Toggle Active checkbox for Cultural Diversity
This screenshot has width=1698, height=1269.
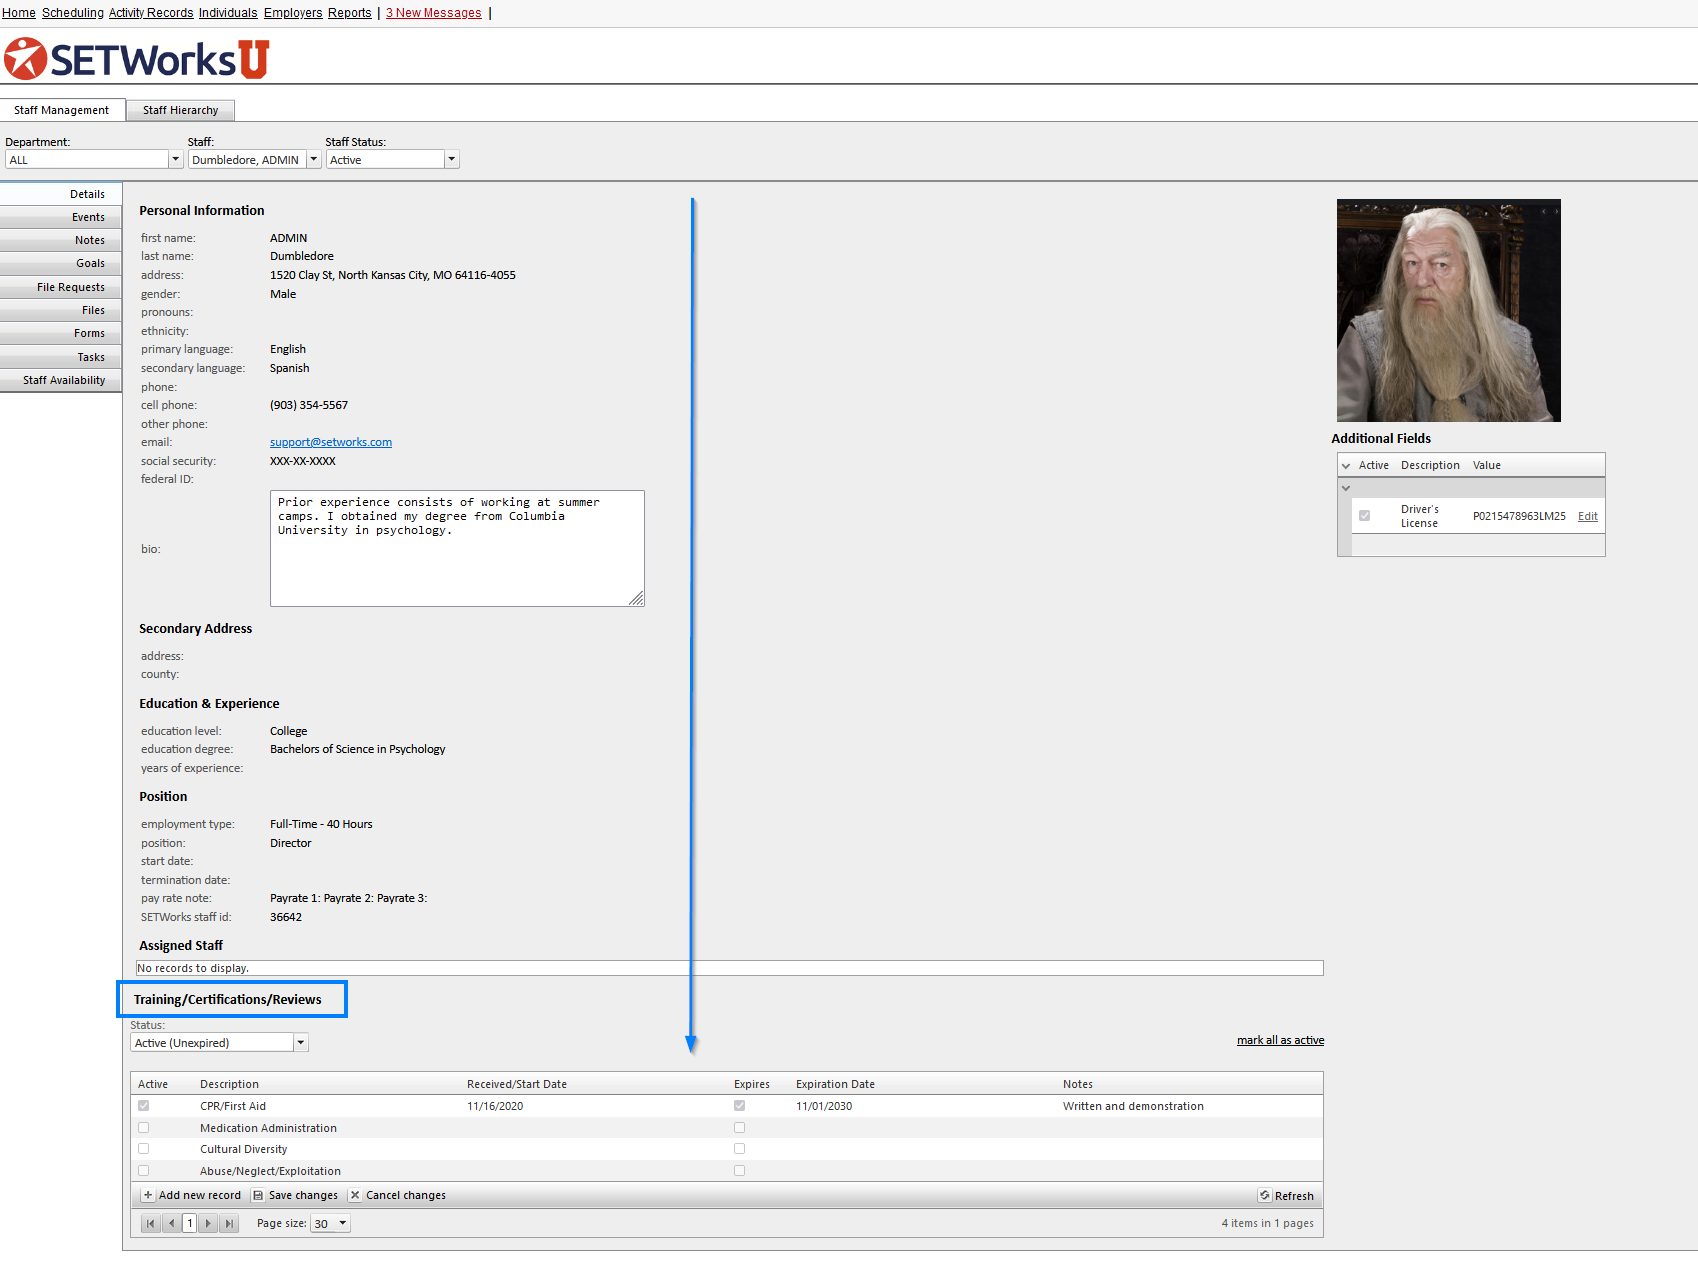pos(144,1149)
